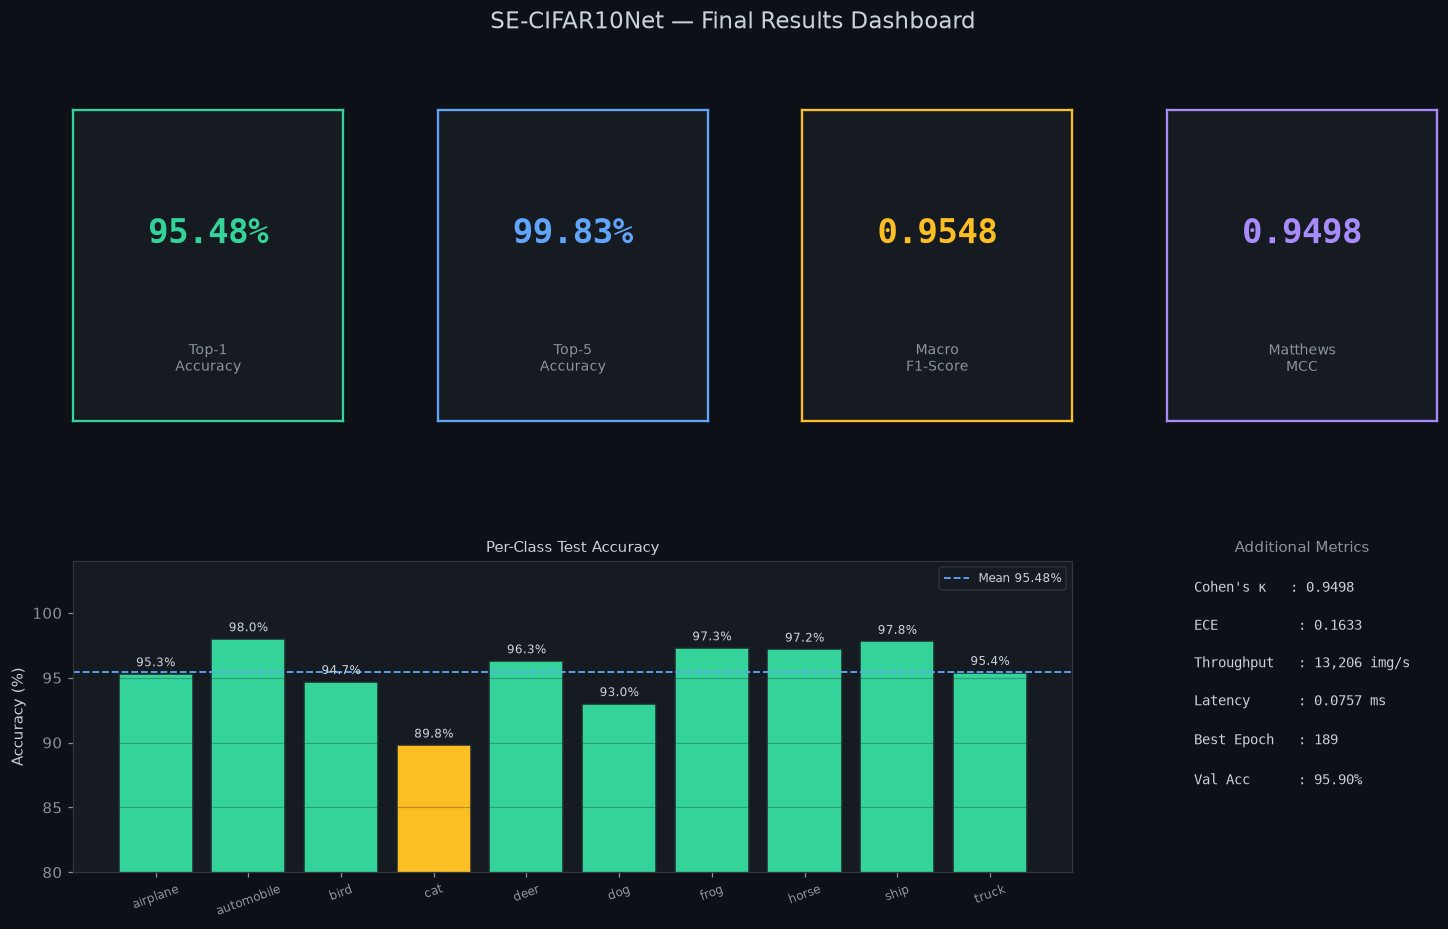Select the bird accuracy bar
The image size is (1448, 929).
pos(341,777)
